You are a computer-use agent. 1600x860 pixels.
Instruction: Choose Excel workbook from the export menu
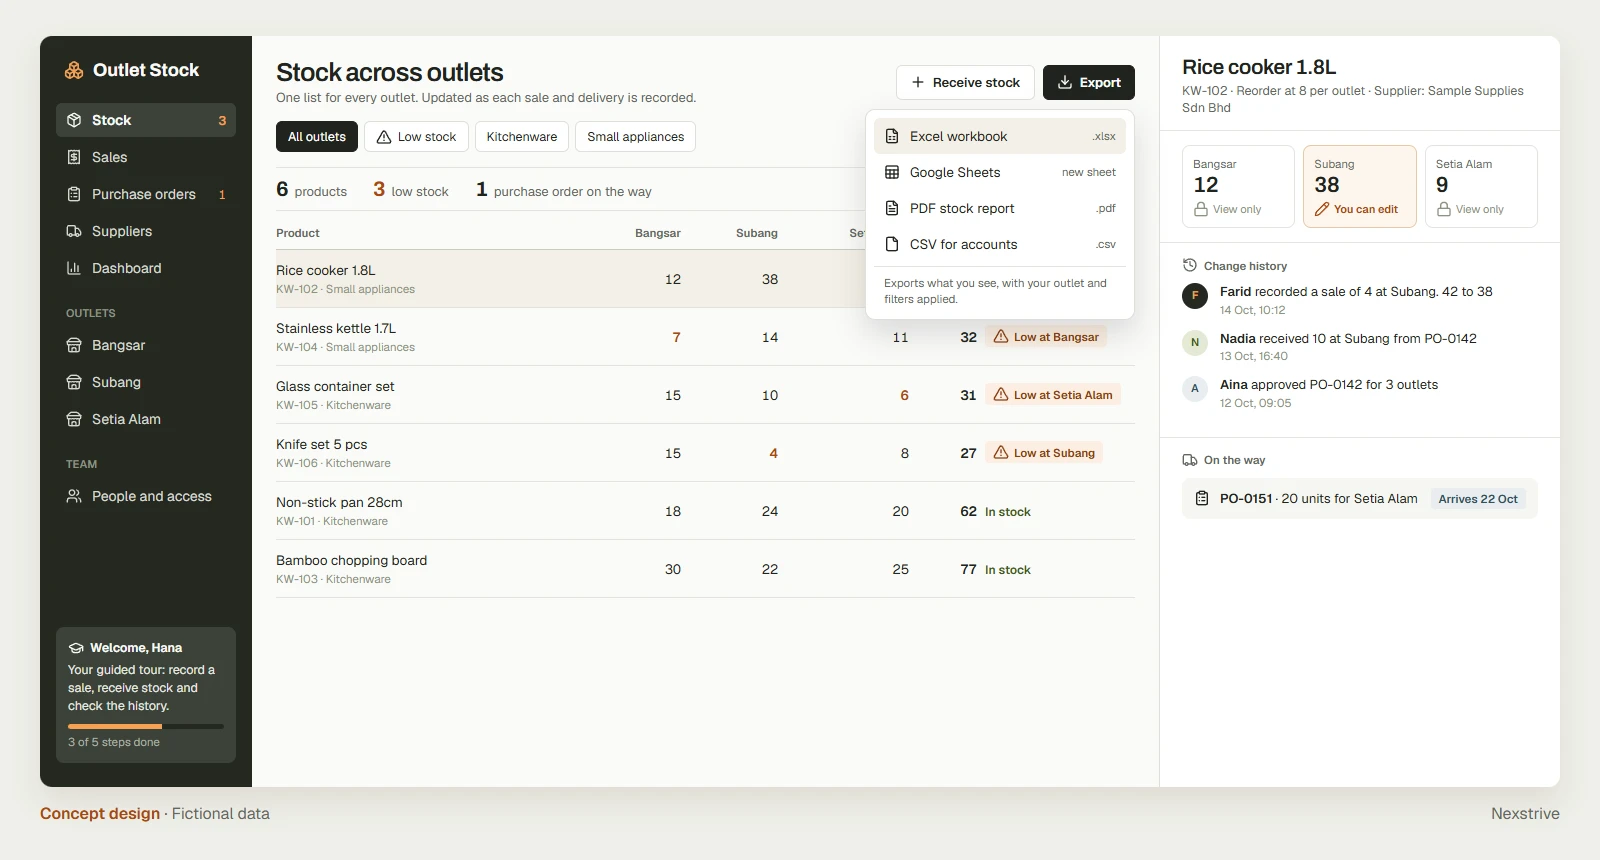1000,136
